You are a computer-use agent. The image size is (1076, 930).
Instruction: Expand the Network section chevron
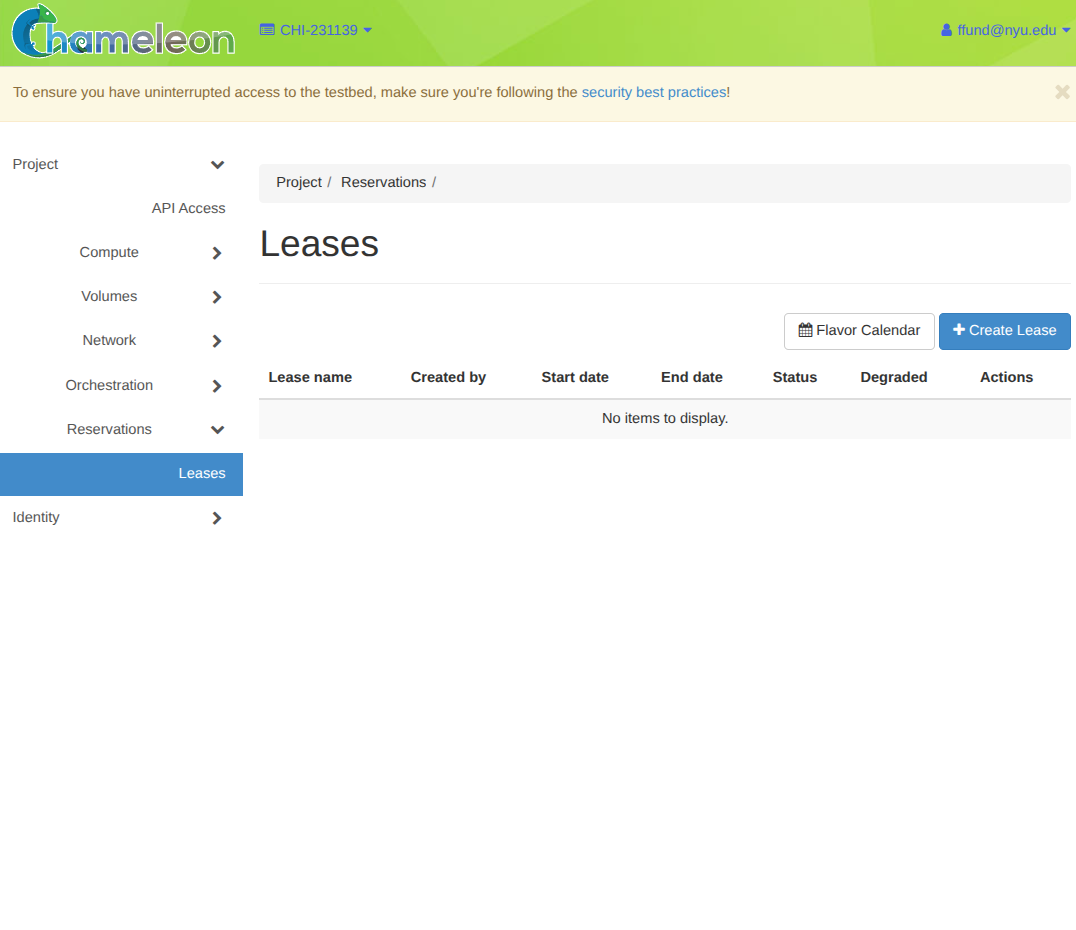click(x=217, y=341)
